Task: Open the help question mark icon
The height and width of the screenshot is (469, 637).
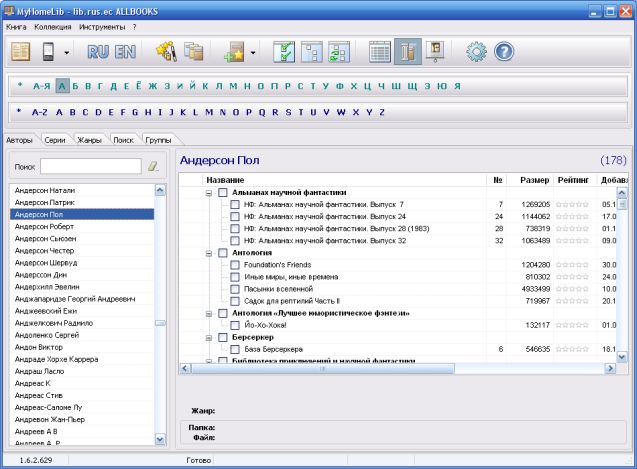Action: (503, 51)
